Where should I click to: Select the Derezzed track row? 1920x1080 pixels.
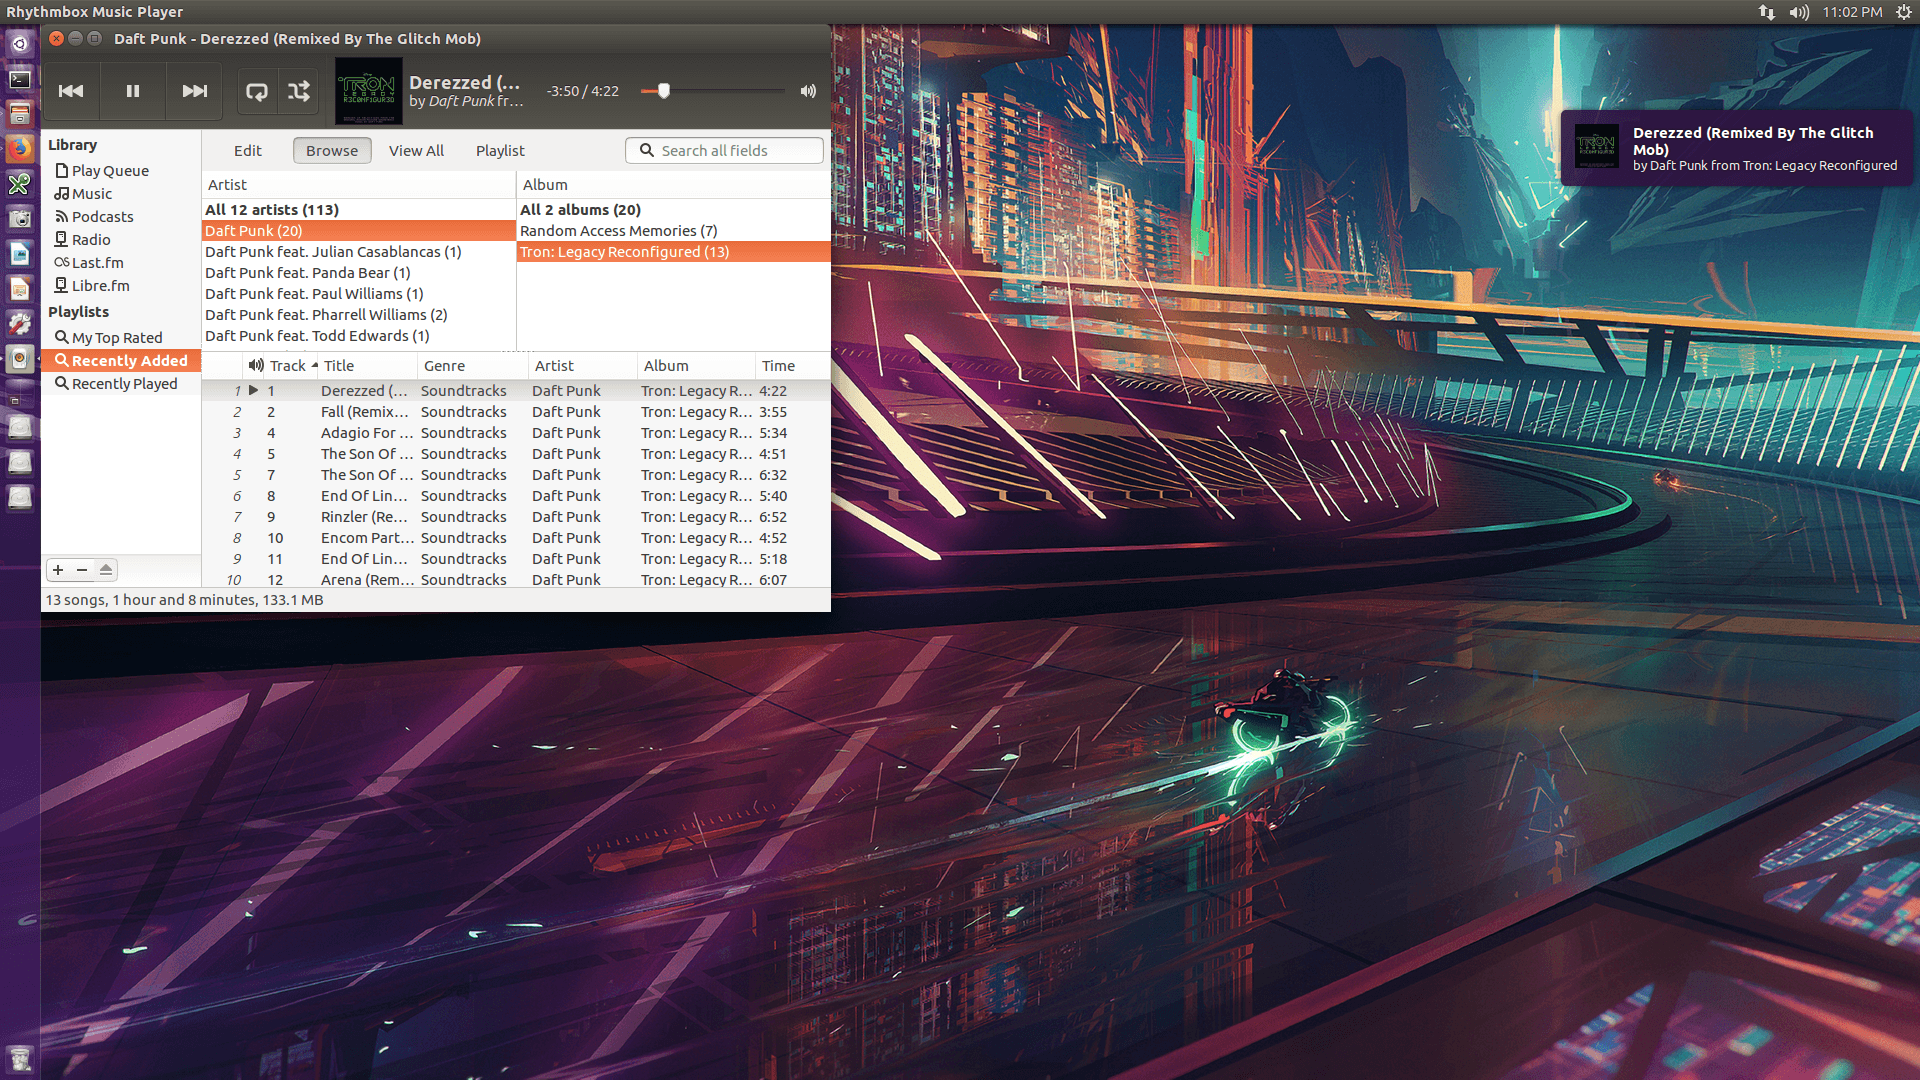pos(516,391)
